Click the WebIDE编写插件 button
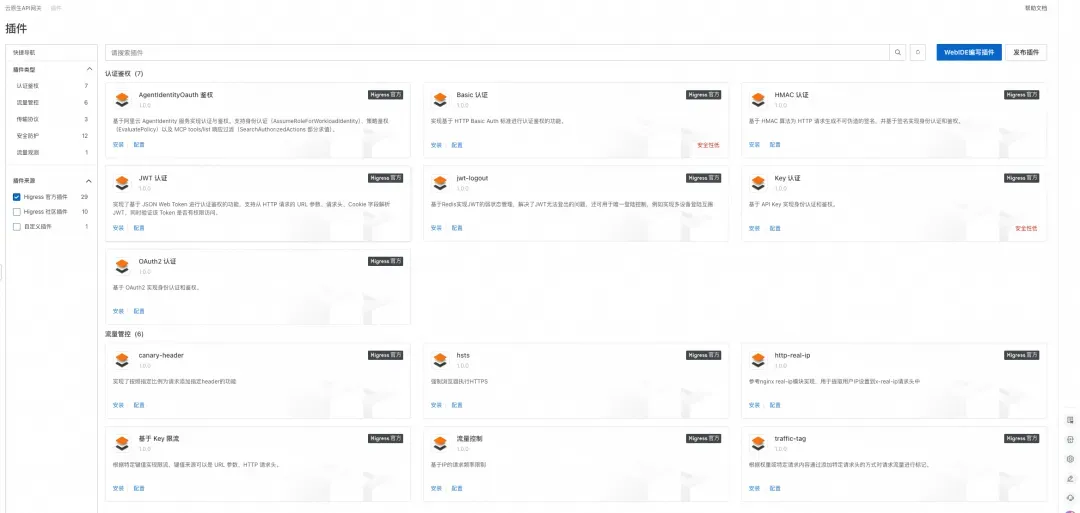The width and height of the screenshot is (1080, 513). click(968, 52)
